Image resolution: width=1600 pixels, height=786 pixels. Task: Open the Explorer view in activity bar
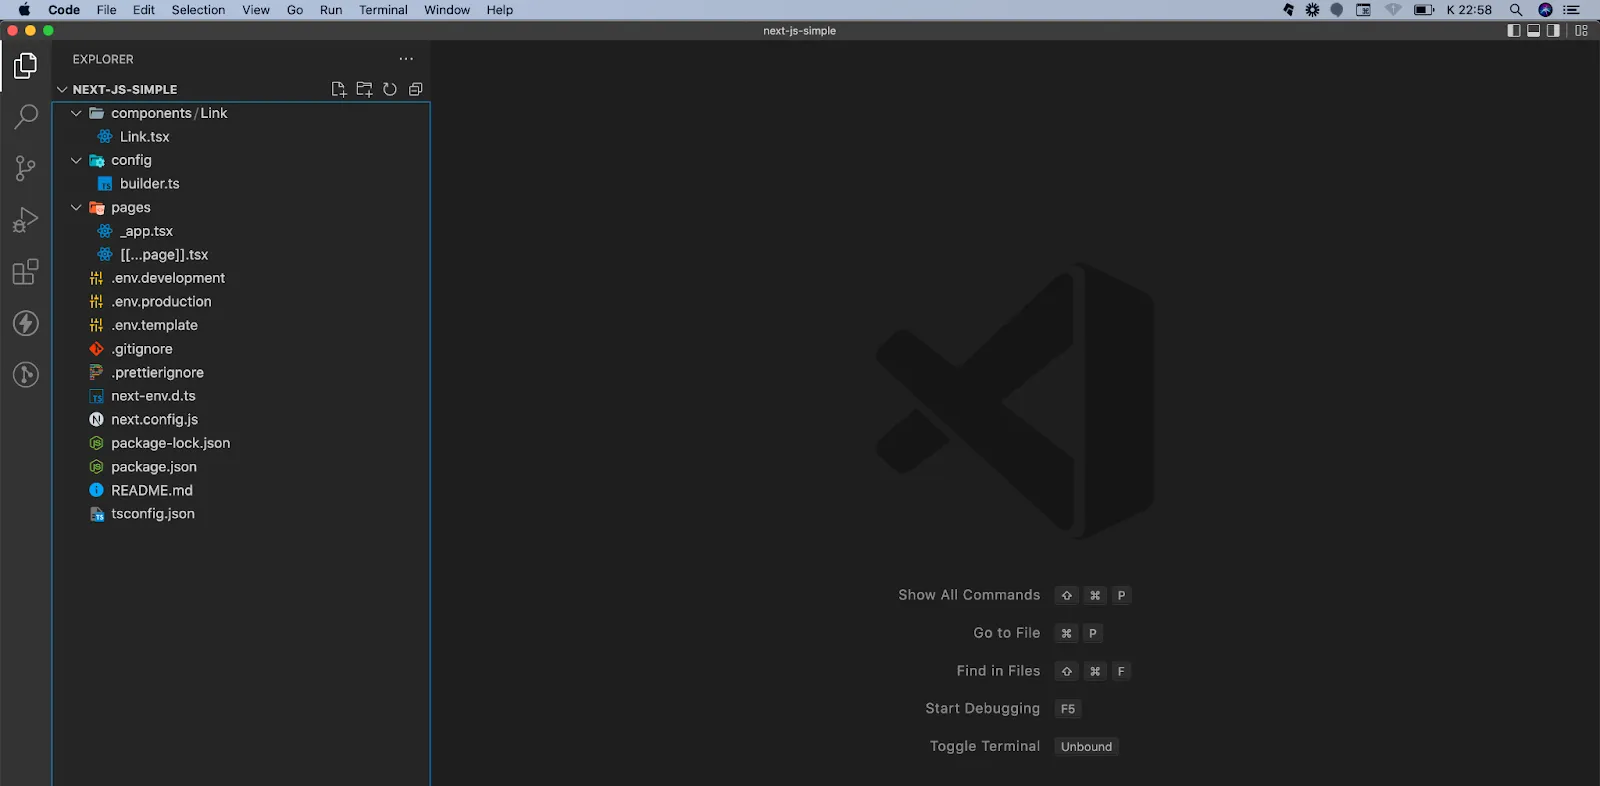[x=26, y=66]
